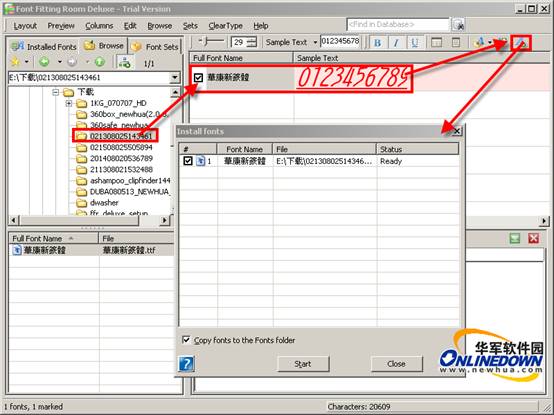The height and width of the screenshot is (415, 554).
Task: Select folder 021308025143461 in tree
Action: click(121, 136)
